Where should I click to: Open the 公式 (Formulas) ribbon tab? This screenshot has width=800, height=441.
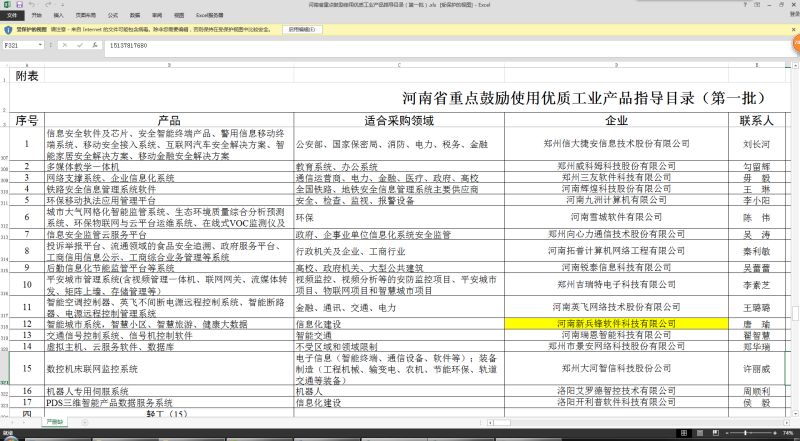click(x=112, y=17)
